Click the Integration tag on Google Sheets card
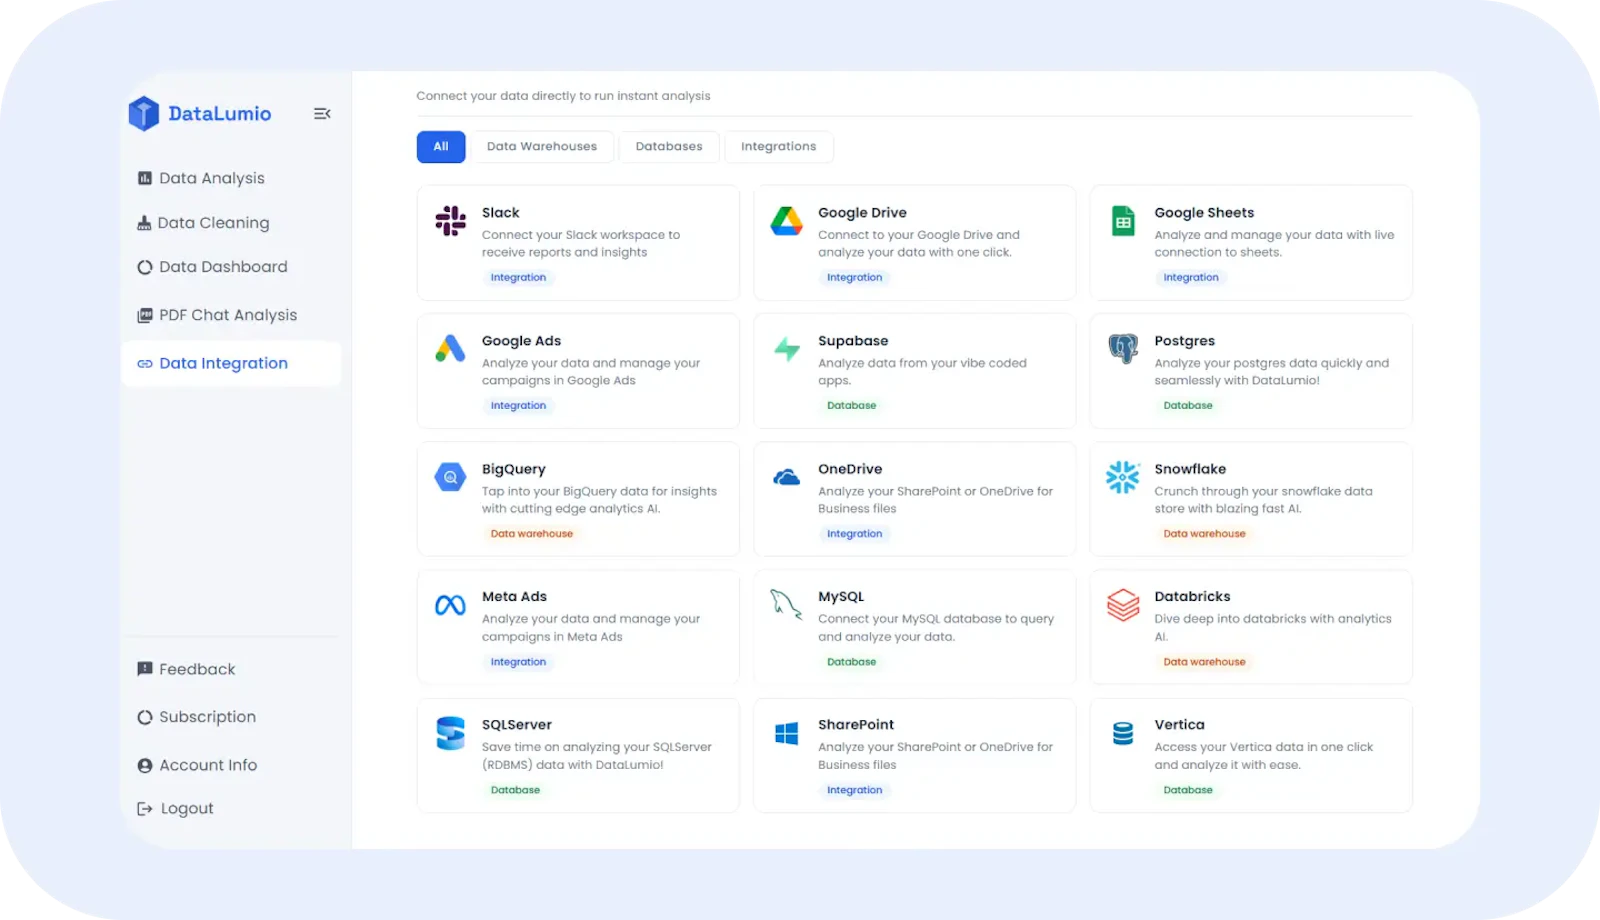Viewport: 1600px width, 920px height. point(1191,278)
